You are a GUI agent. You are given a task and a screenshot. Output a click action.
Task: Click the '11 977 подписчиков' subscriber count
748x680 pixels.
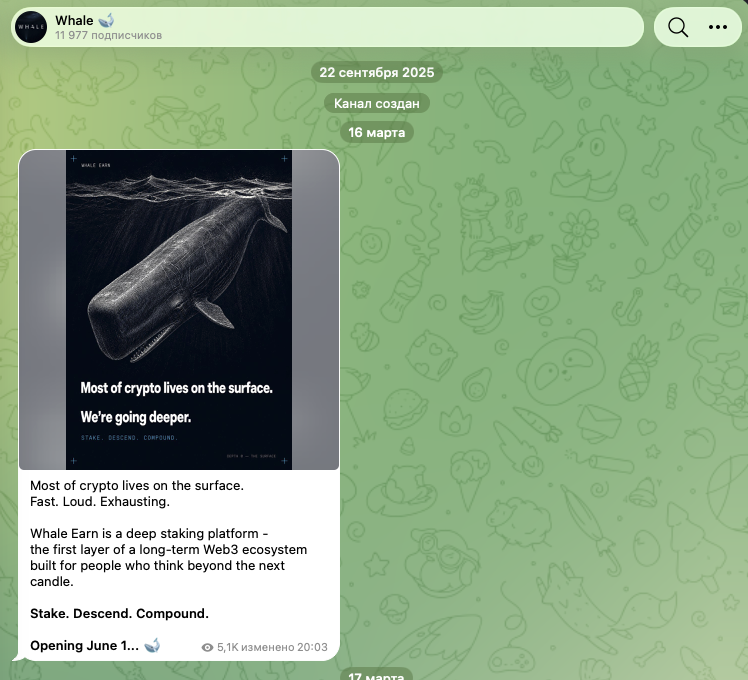pos(108,35)
